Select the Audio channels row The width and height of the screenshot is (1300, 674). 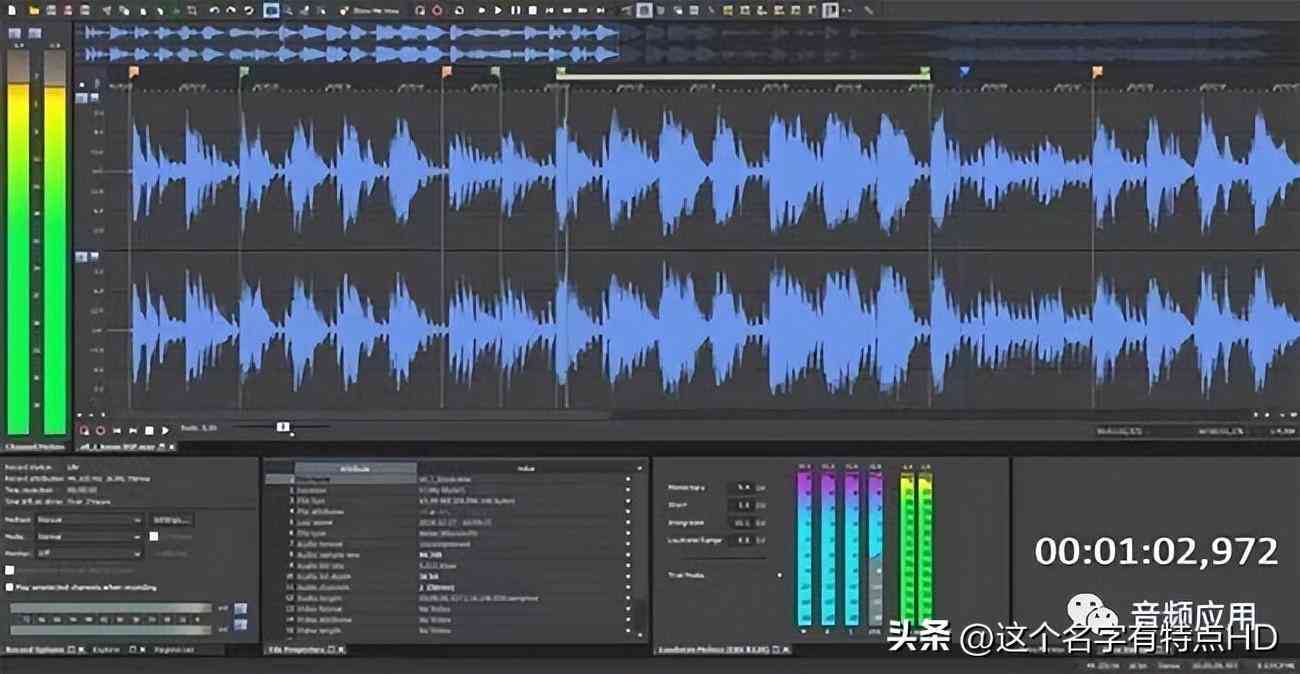tap(452, 587)
